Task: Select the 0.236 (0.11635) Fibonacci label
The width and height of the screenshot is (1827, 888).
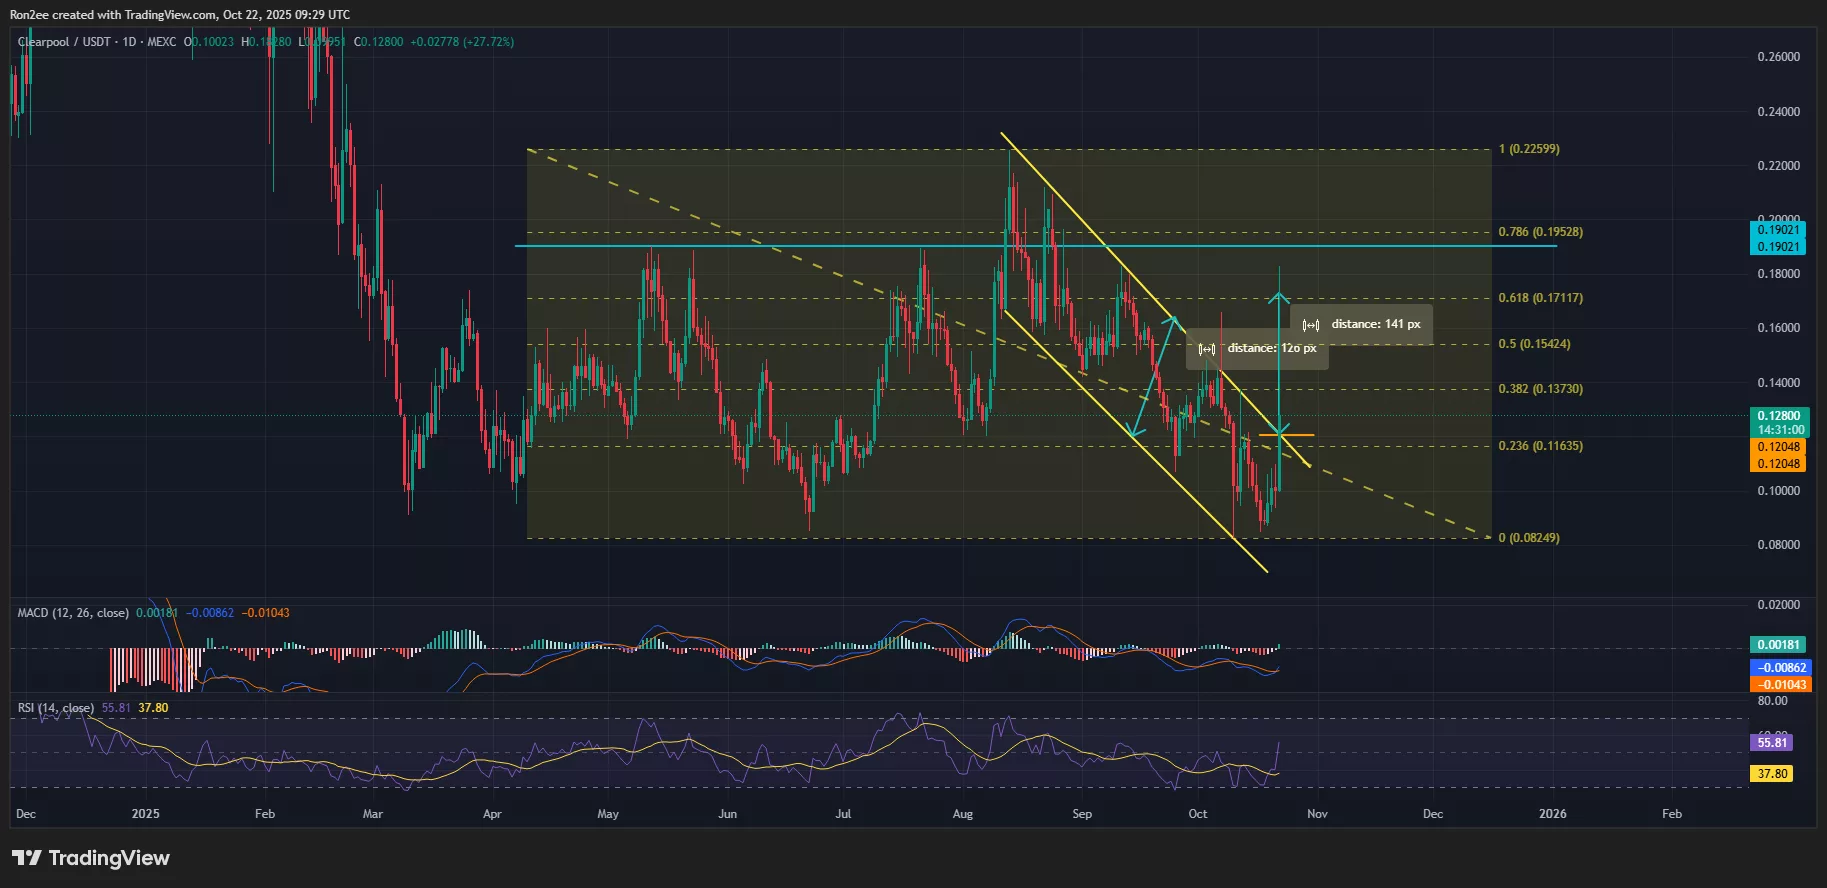Action: (1540, 446)
